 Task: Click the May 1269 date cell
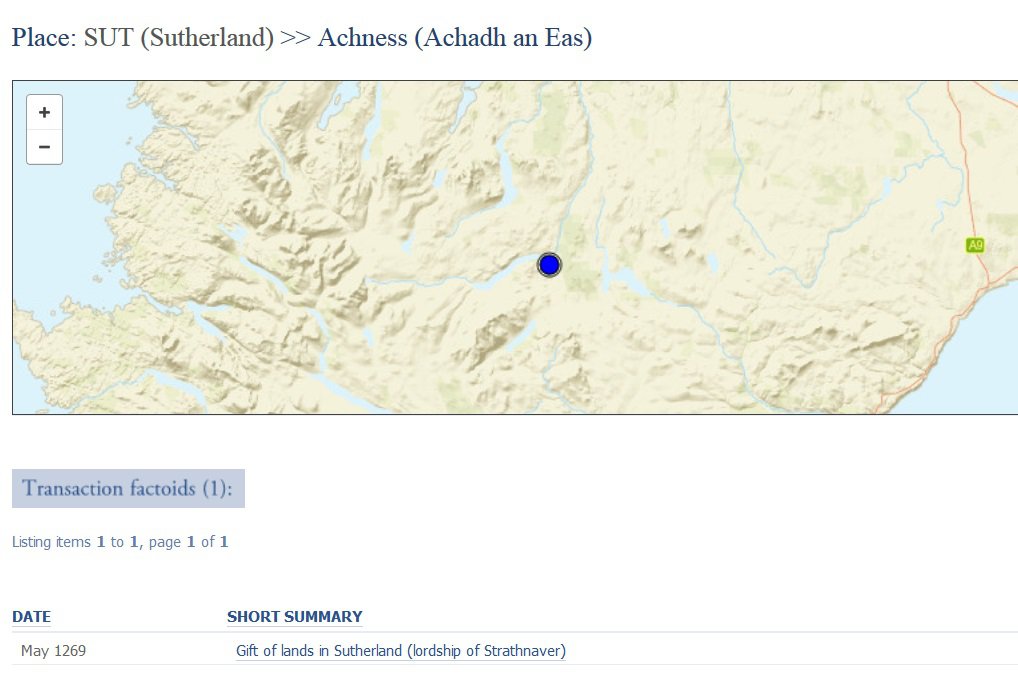tap(53, 651)
